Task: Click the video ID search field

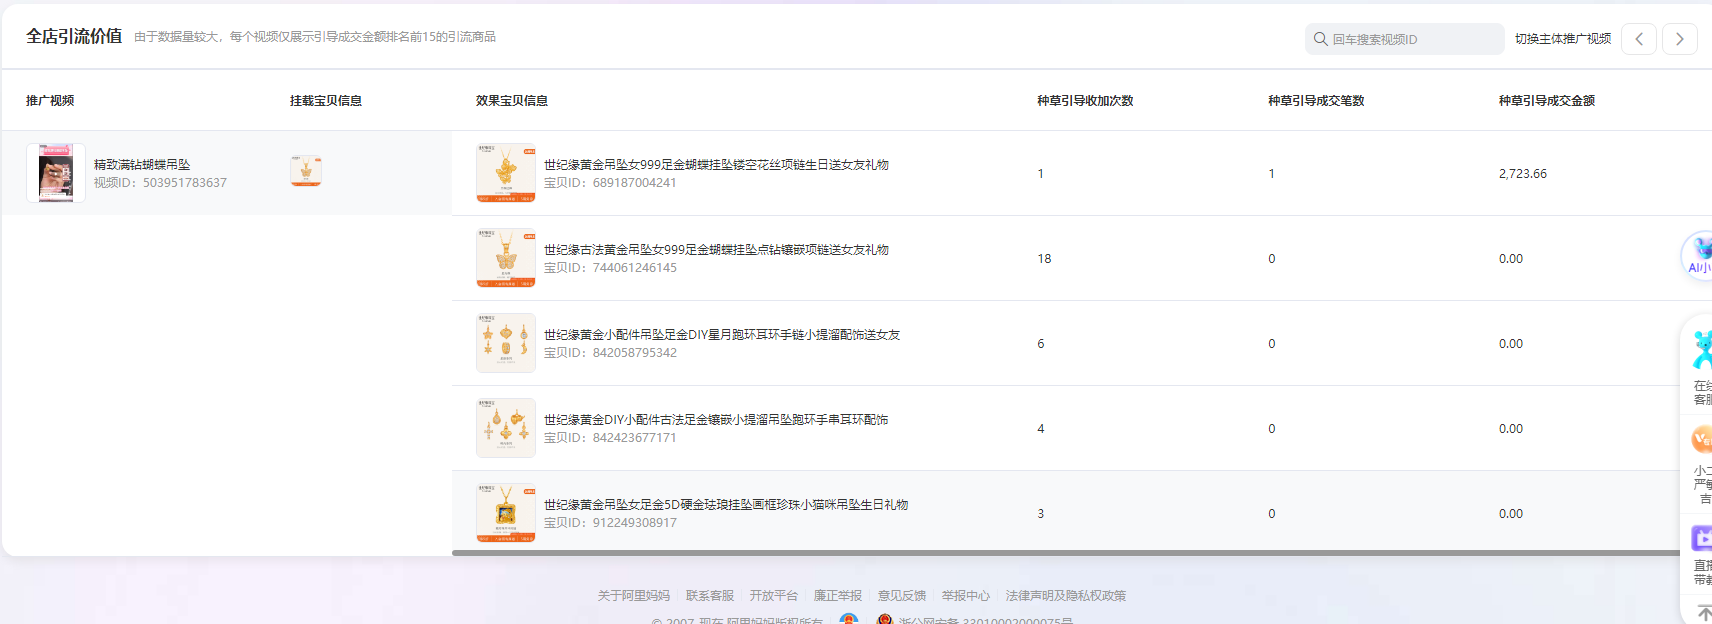Action: (1412, 39)
